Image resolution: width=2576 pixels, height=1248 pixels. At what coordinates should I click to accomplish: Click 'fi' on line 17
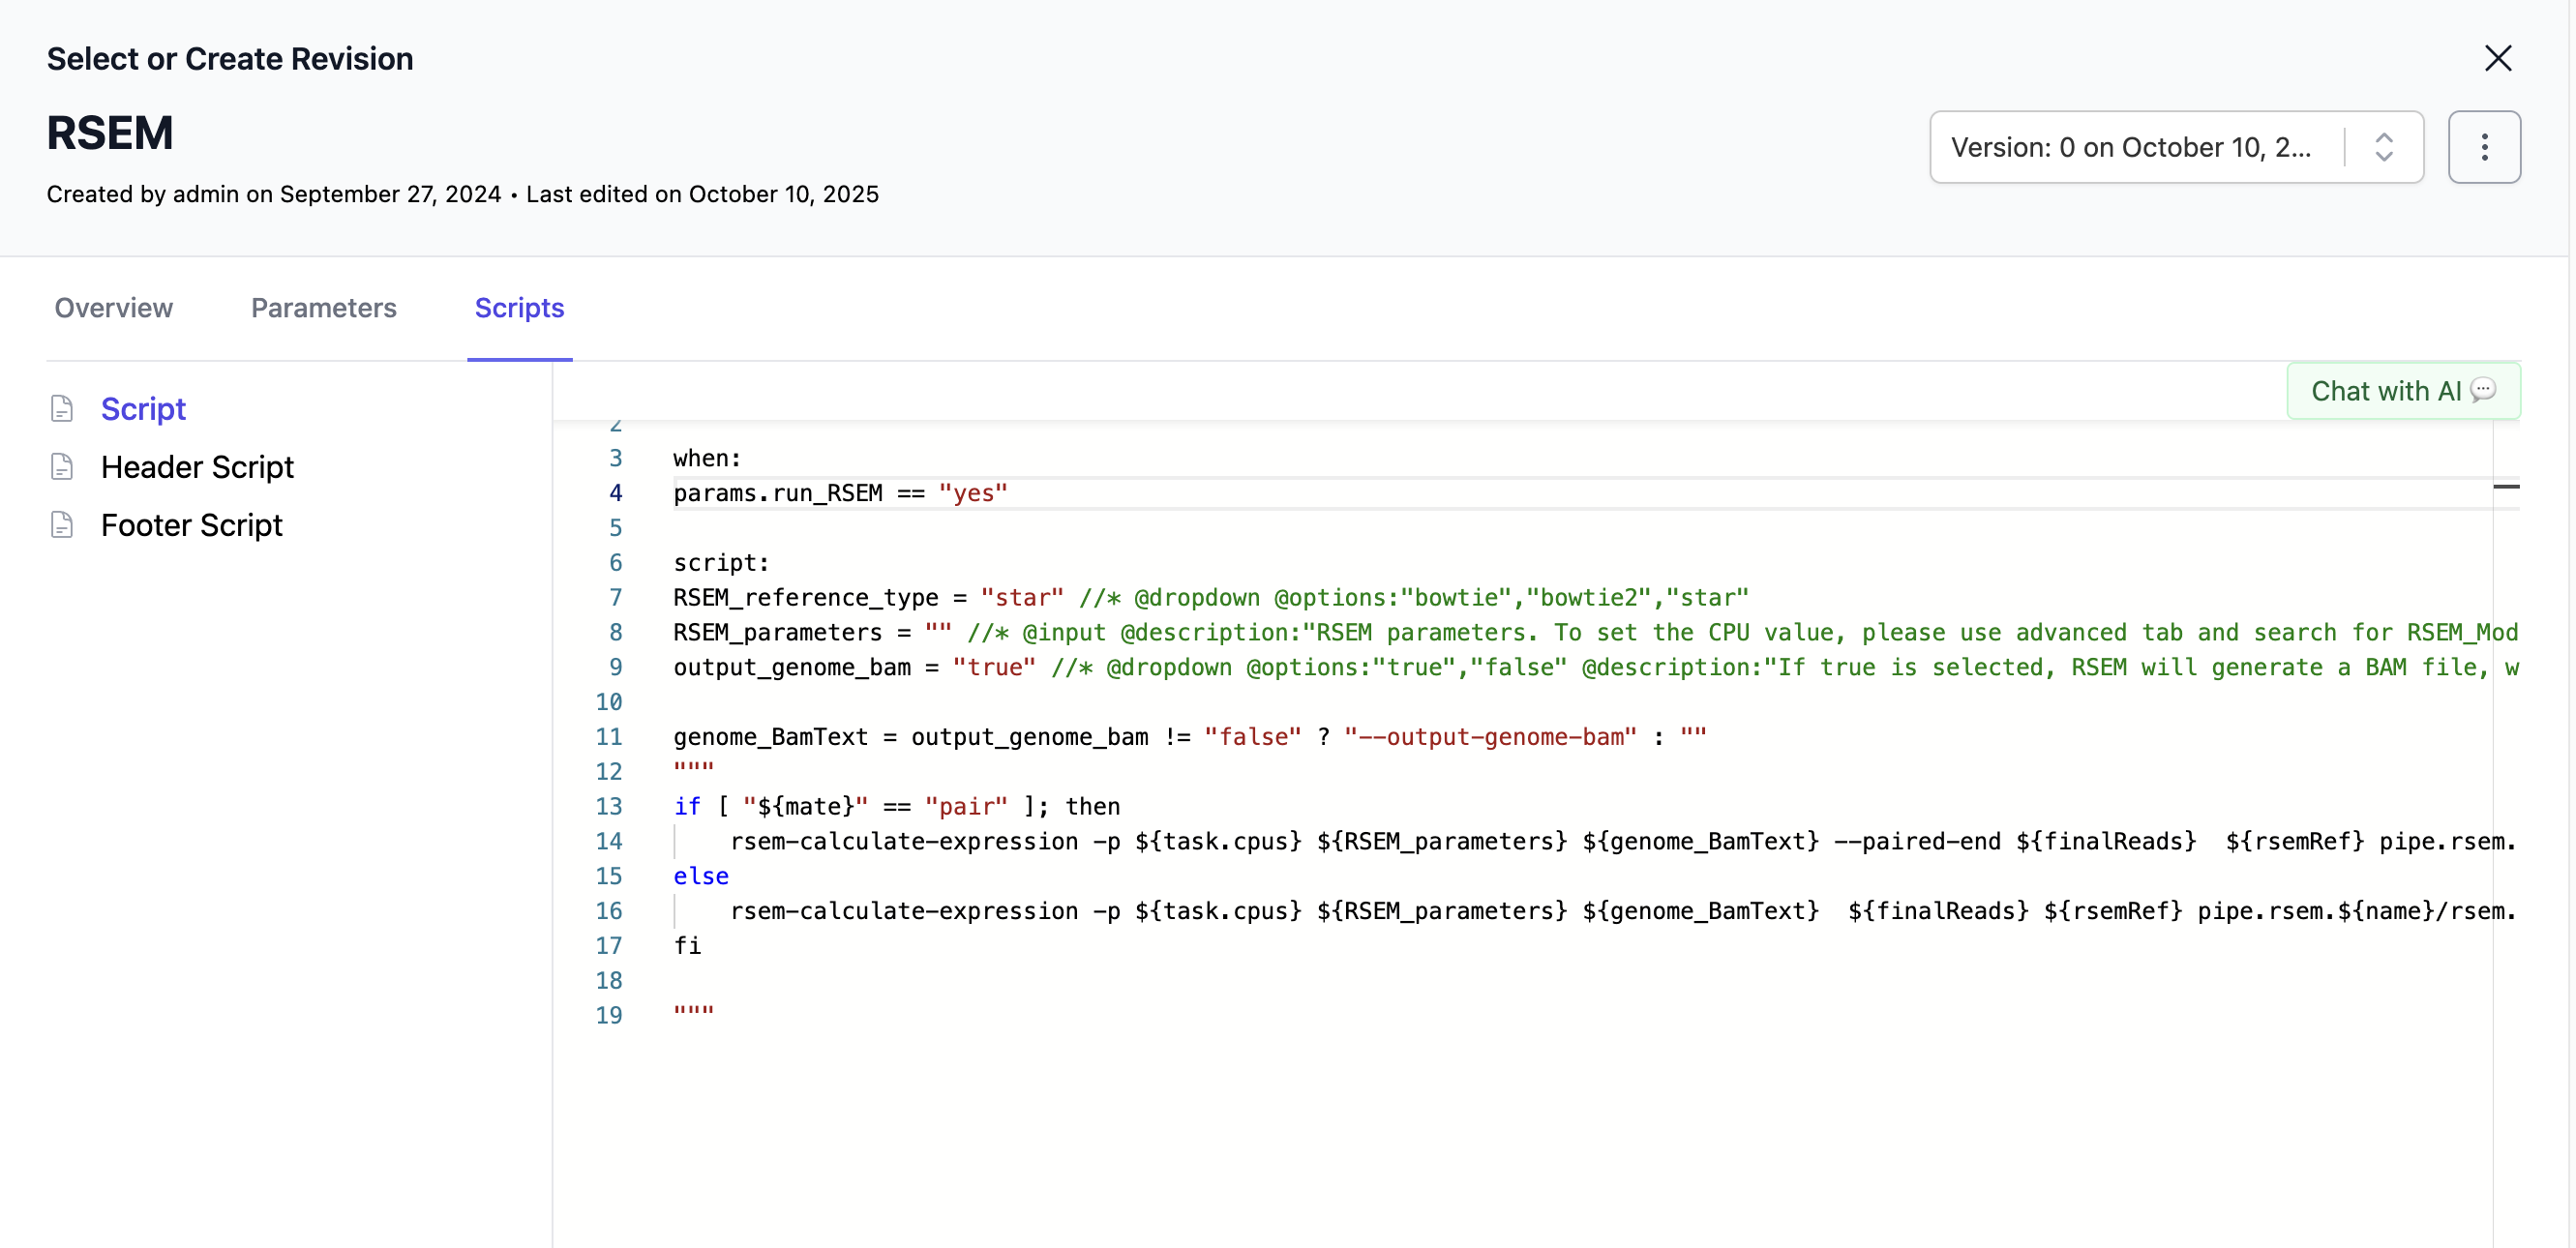(x=686, y=946)
